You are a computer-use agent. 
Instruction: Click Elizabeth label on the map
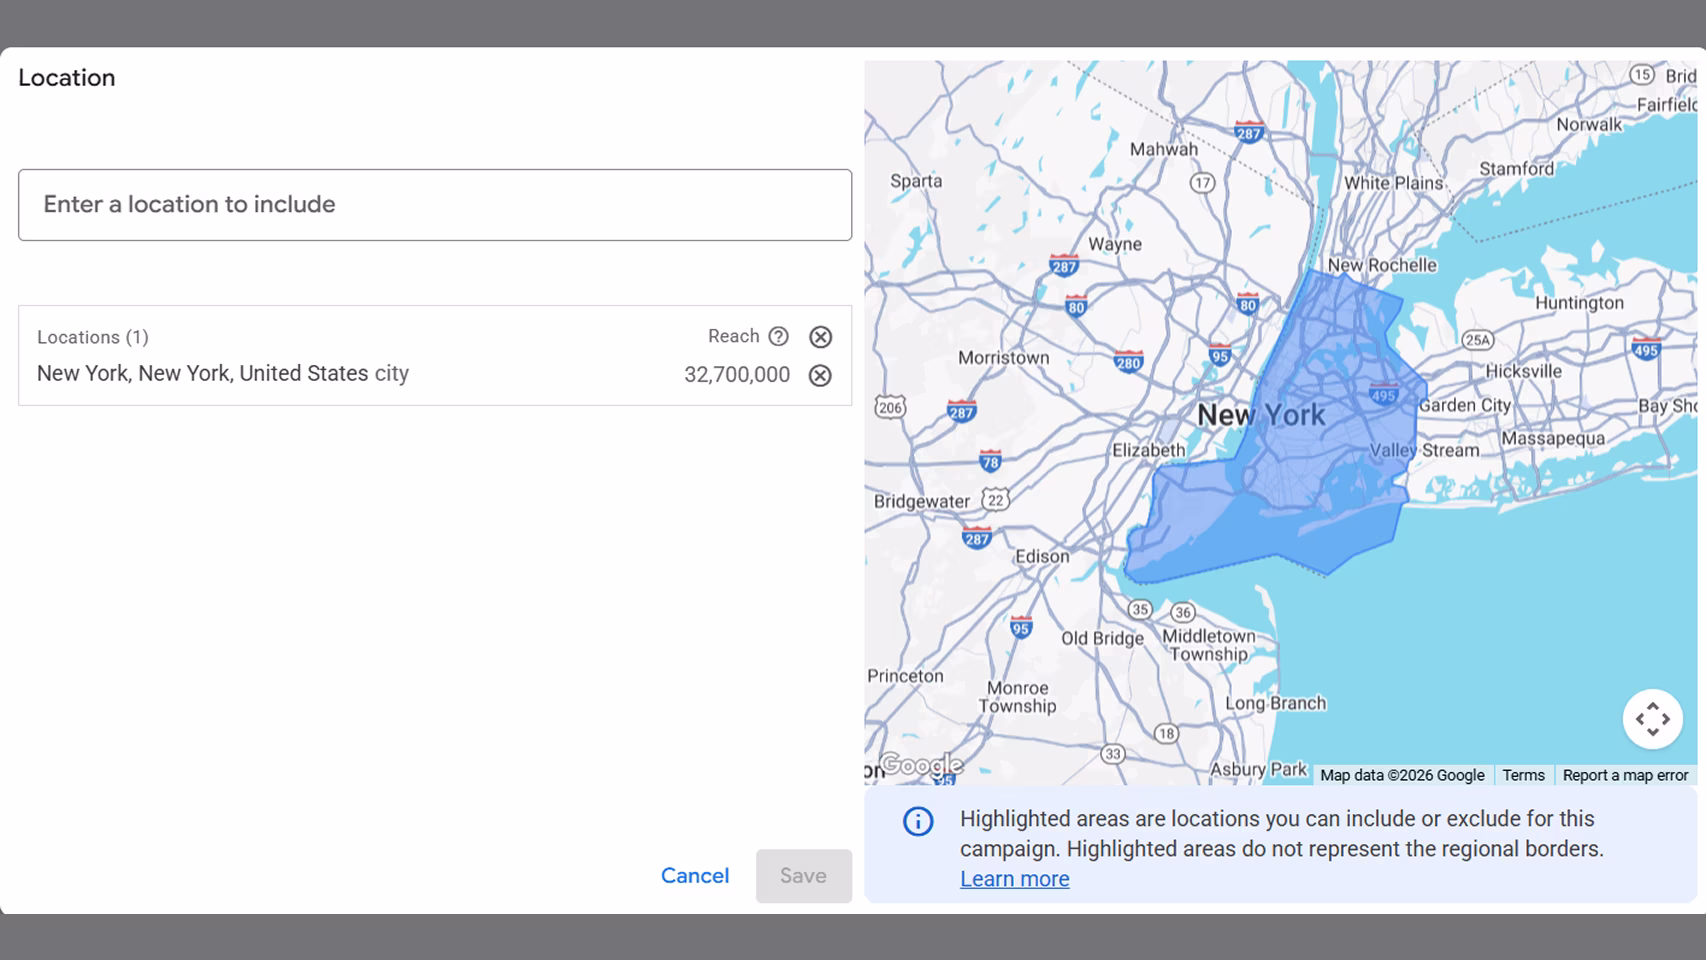(x=1149, y=450)
